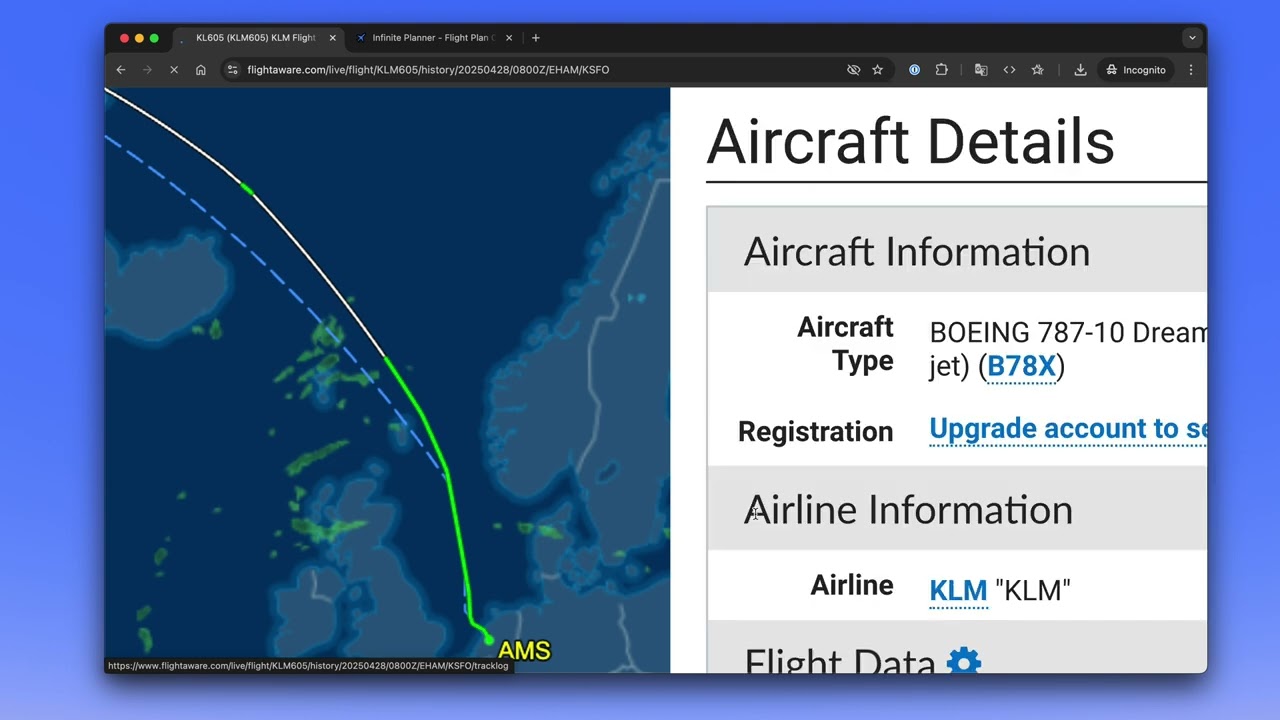Click the translate extension icon
The width and height of the screenshot is (1280, 720).
tap(981, 70)
